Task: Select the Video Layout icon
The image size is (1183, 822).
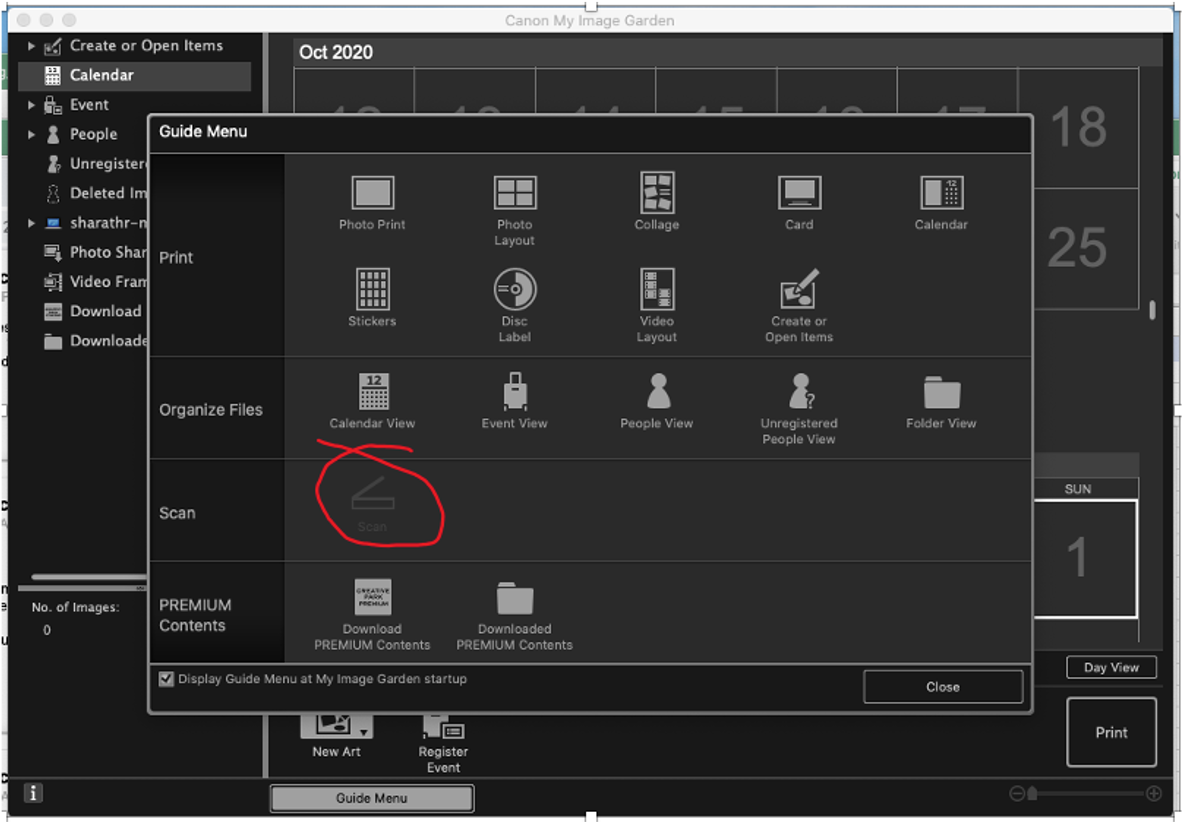Action: click(x=656, y=290)
